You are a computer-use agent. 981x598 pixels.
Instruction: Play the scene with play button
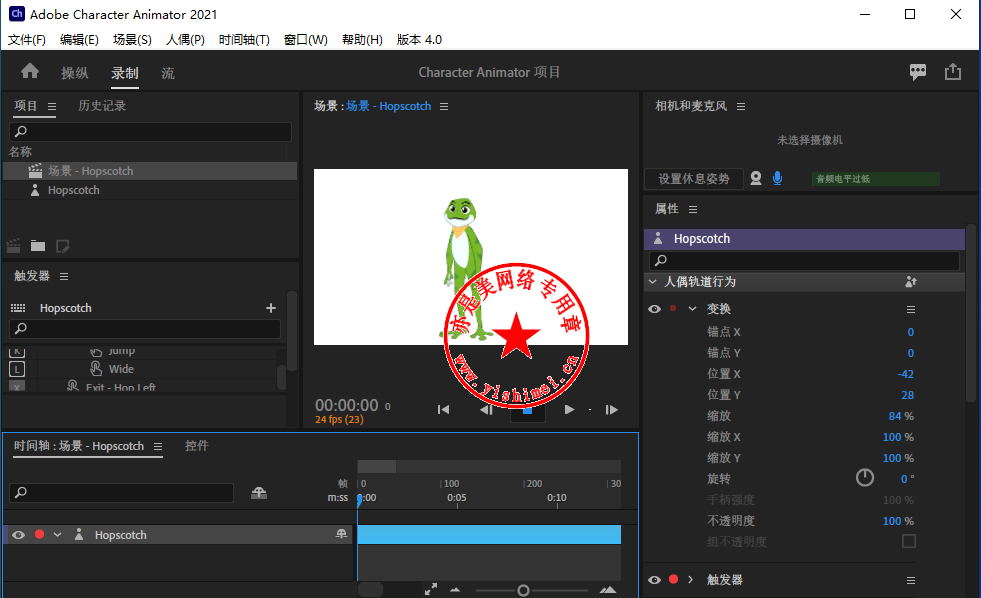point(569,410)
